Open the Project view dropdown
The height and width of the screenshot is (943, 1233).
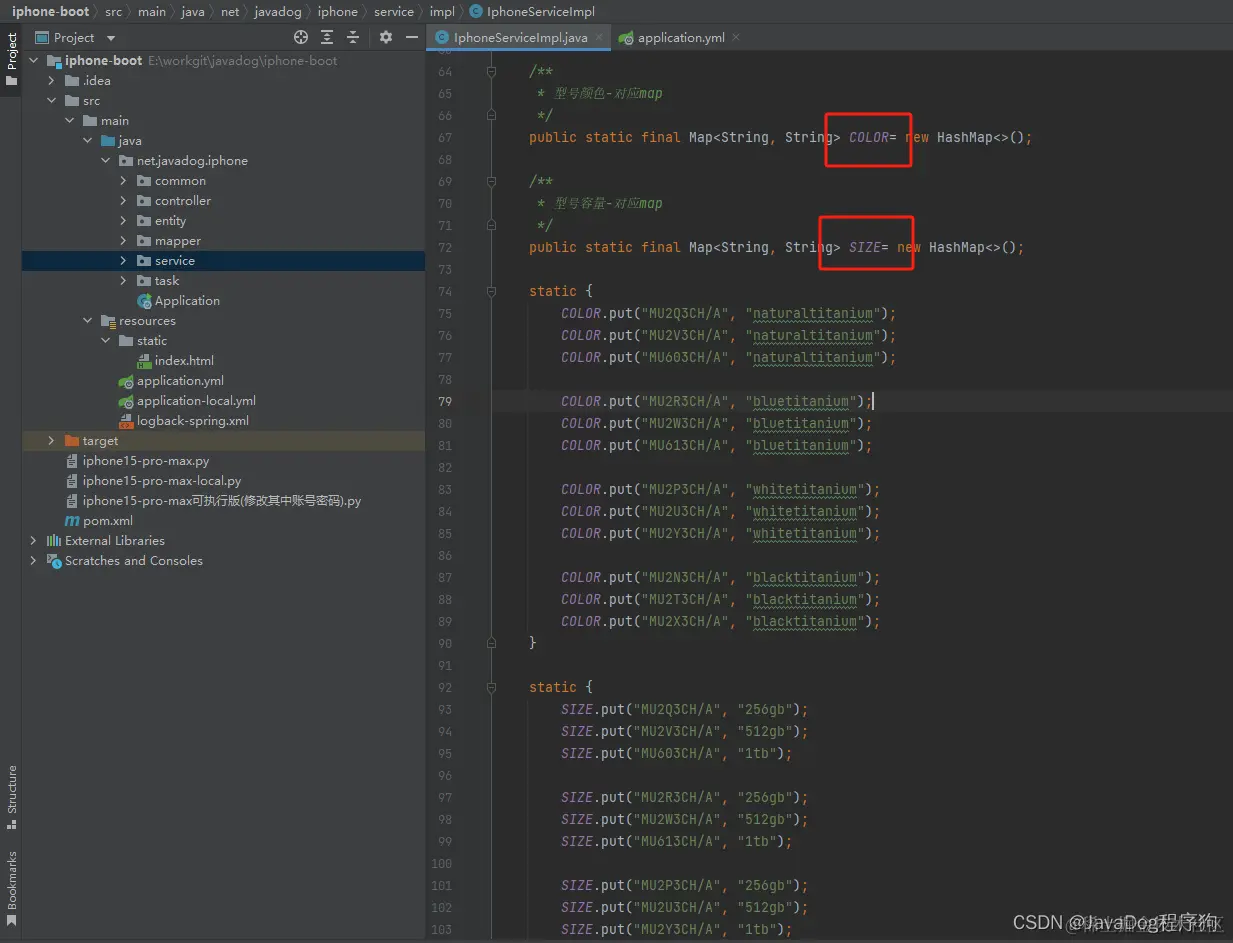tap(111, 38)
